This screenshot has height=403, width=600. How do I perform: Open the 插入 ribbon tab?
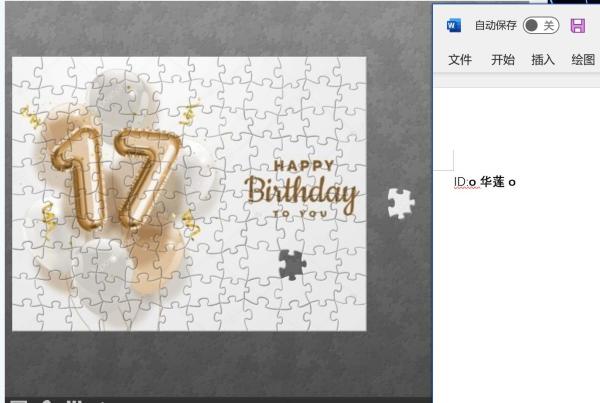point(543,60)
